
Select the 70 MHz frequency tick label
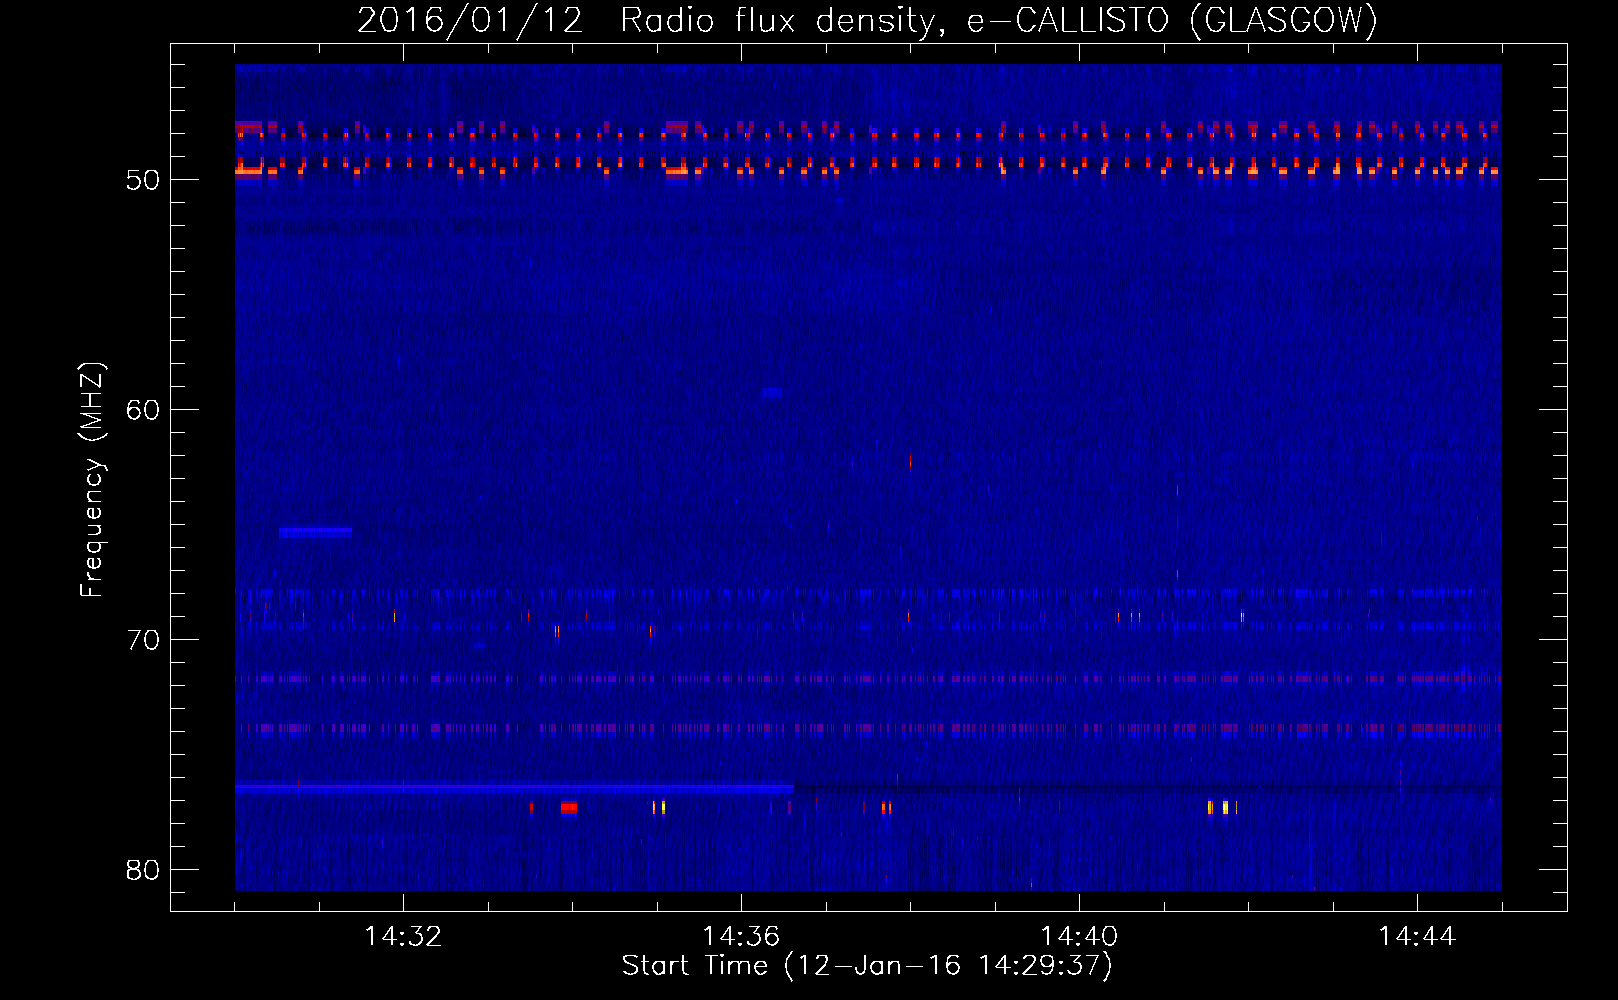pos(143,640)
